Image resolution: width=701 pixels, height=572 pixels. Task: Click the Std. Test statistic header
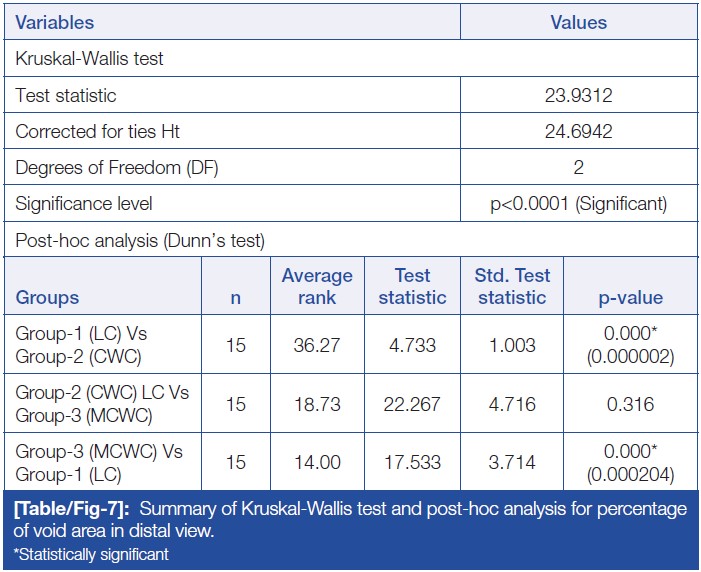[x=512, y=286]
